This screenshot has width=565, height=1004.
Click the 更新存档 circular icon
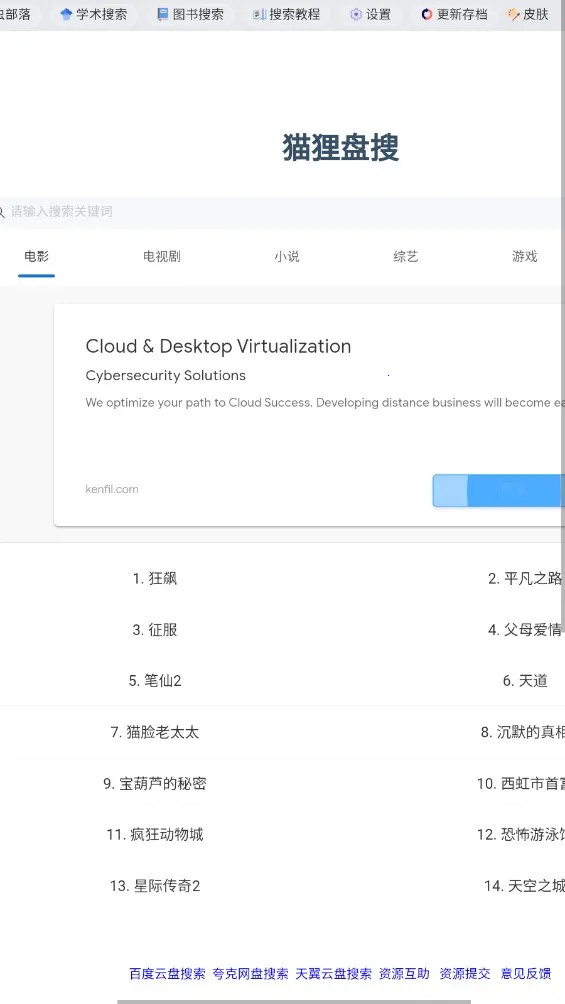coord(427,14)
